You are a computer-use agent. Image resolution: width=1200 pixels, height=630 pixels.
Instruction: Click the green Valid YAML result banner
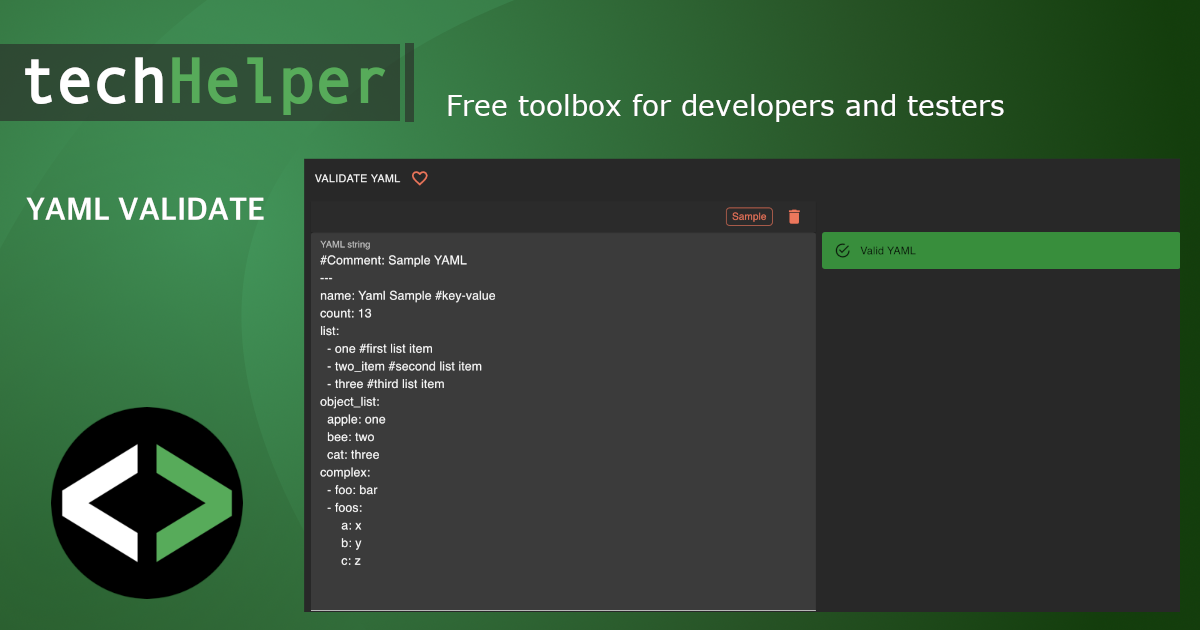[1000, 251]
